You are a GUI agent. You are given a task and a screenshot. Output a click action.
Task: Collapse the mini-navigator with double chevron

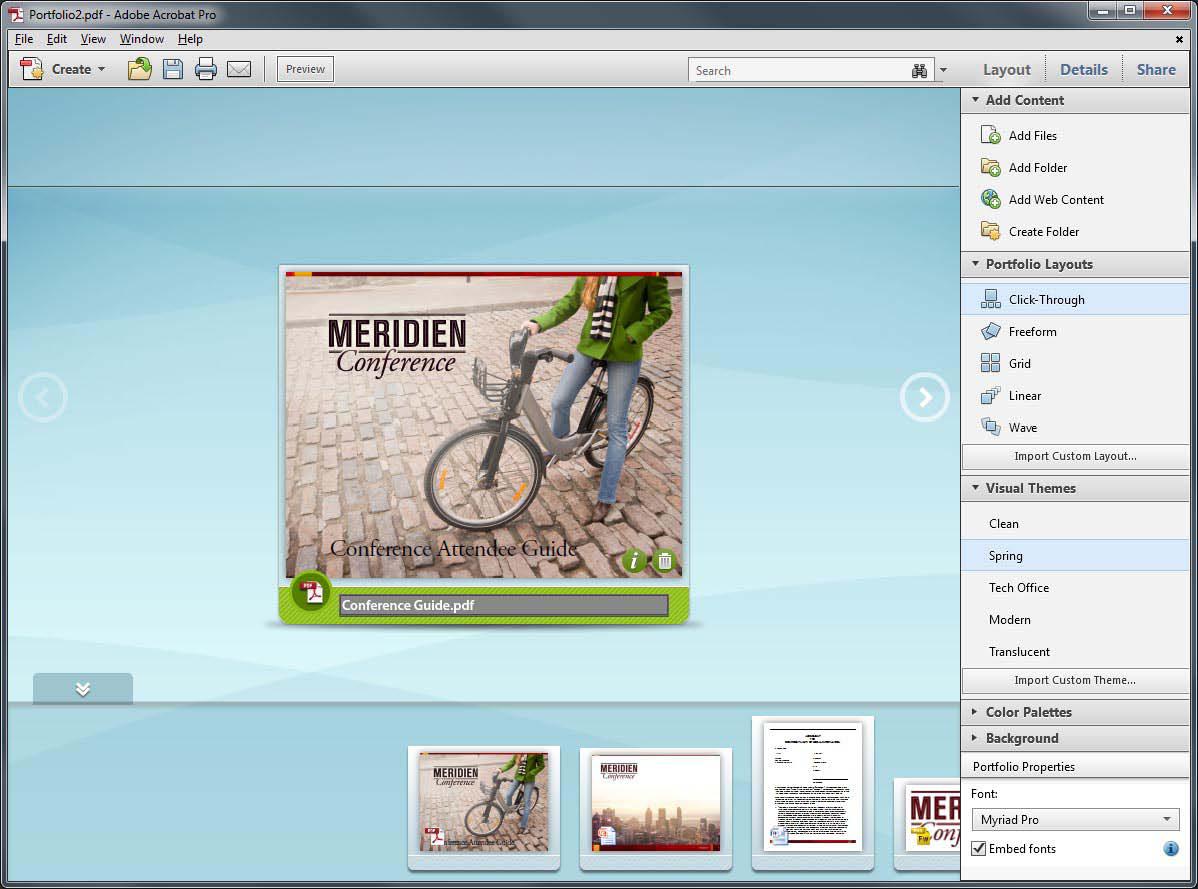83,689
